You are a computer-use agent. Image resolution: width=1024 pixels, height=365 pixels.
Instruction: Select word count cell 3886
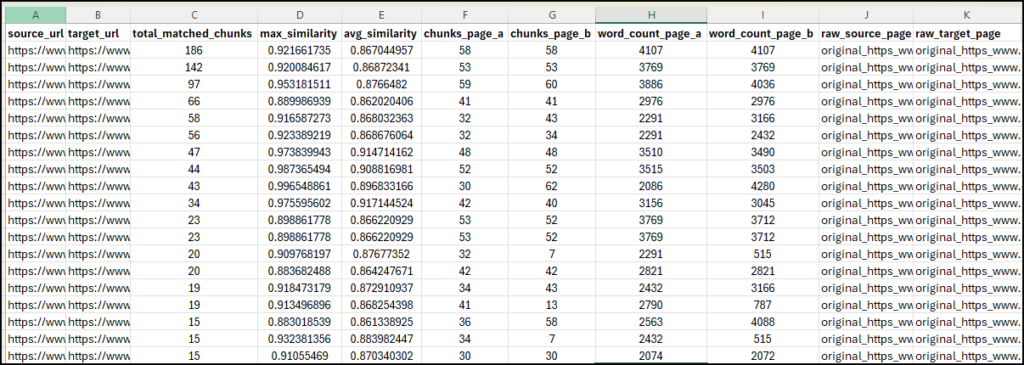(x=650, y=84)
